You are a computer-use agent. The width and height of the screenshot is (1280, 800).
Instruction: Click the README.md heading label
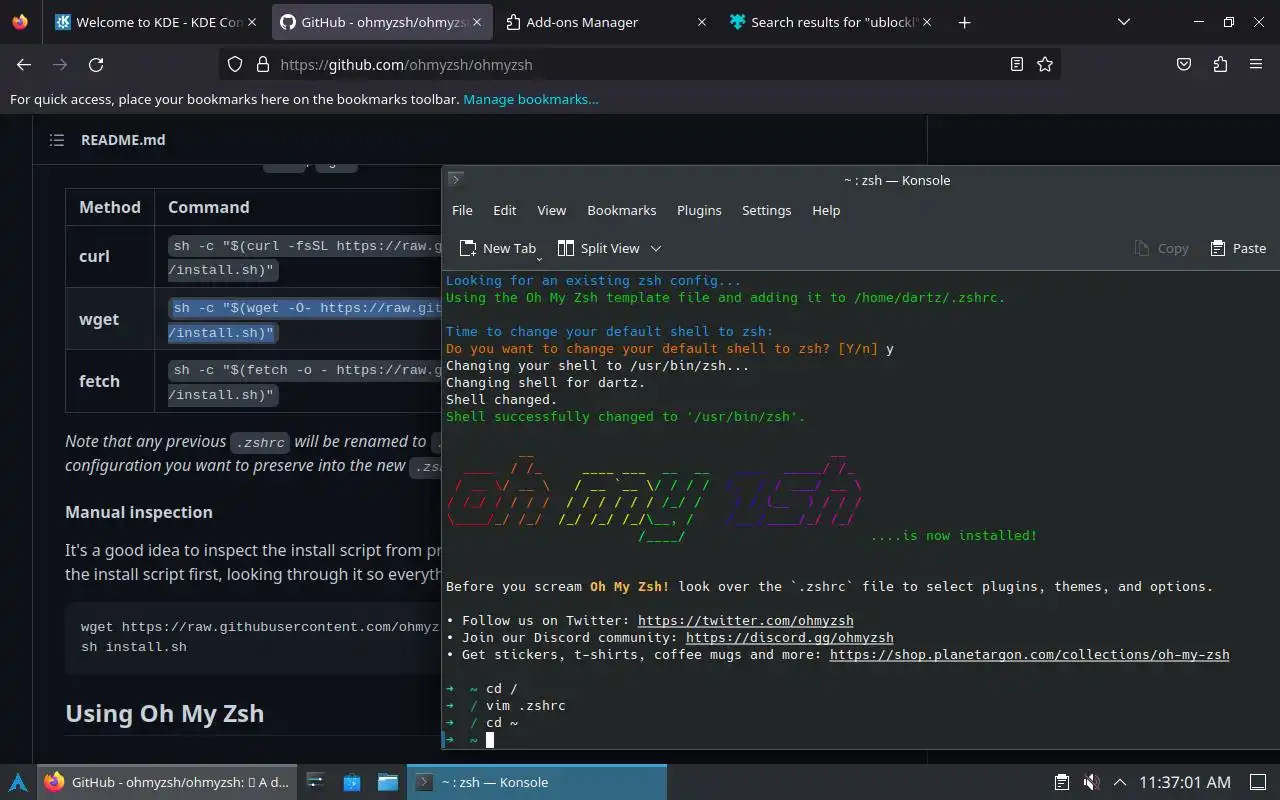123,140
